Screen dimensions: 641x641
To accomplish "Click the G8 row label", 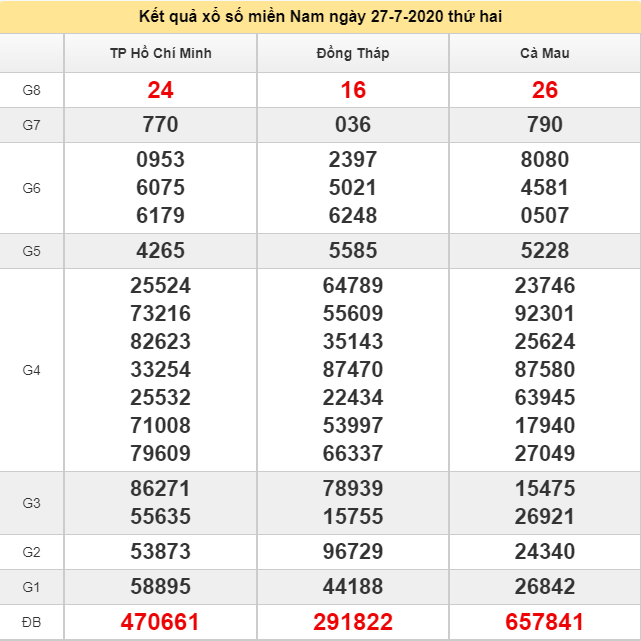I will pos(31,90).
